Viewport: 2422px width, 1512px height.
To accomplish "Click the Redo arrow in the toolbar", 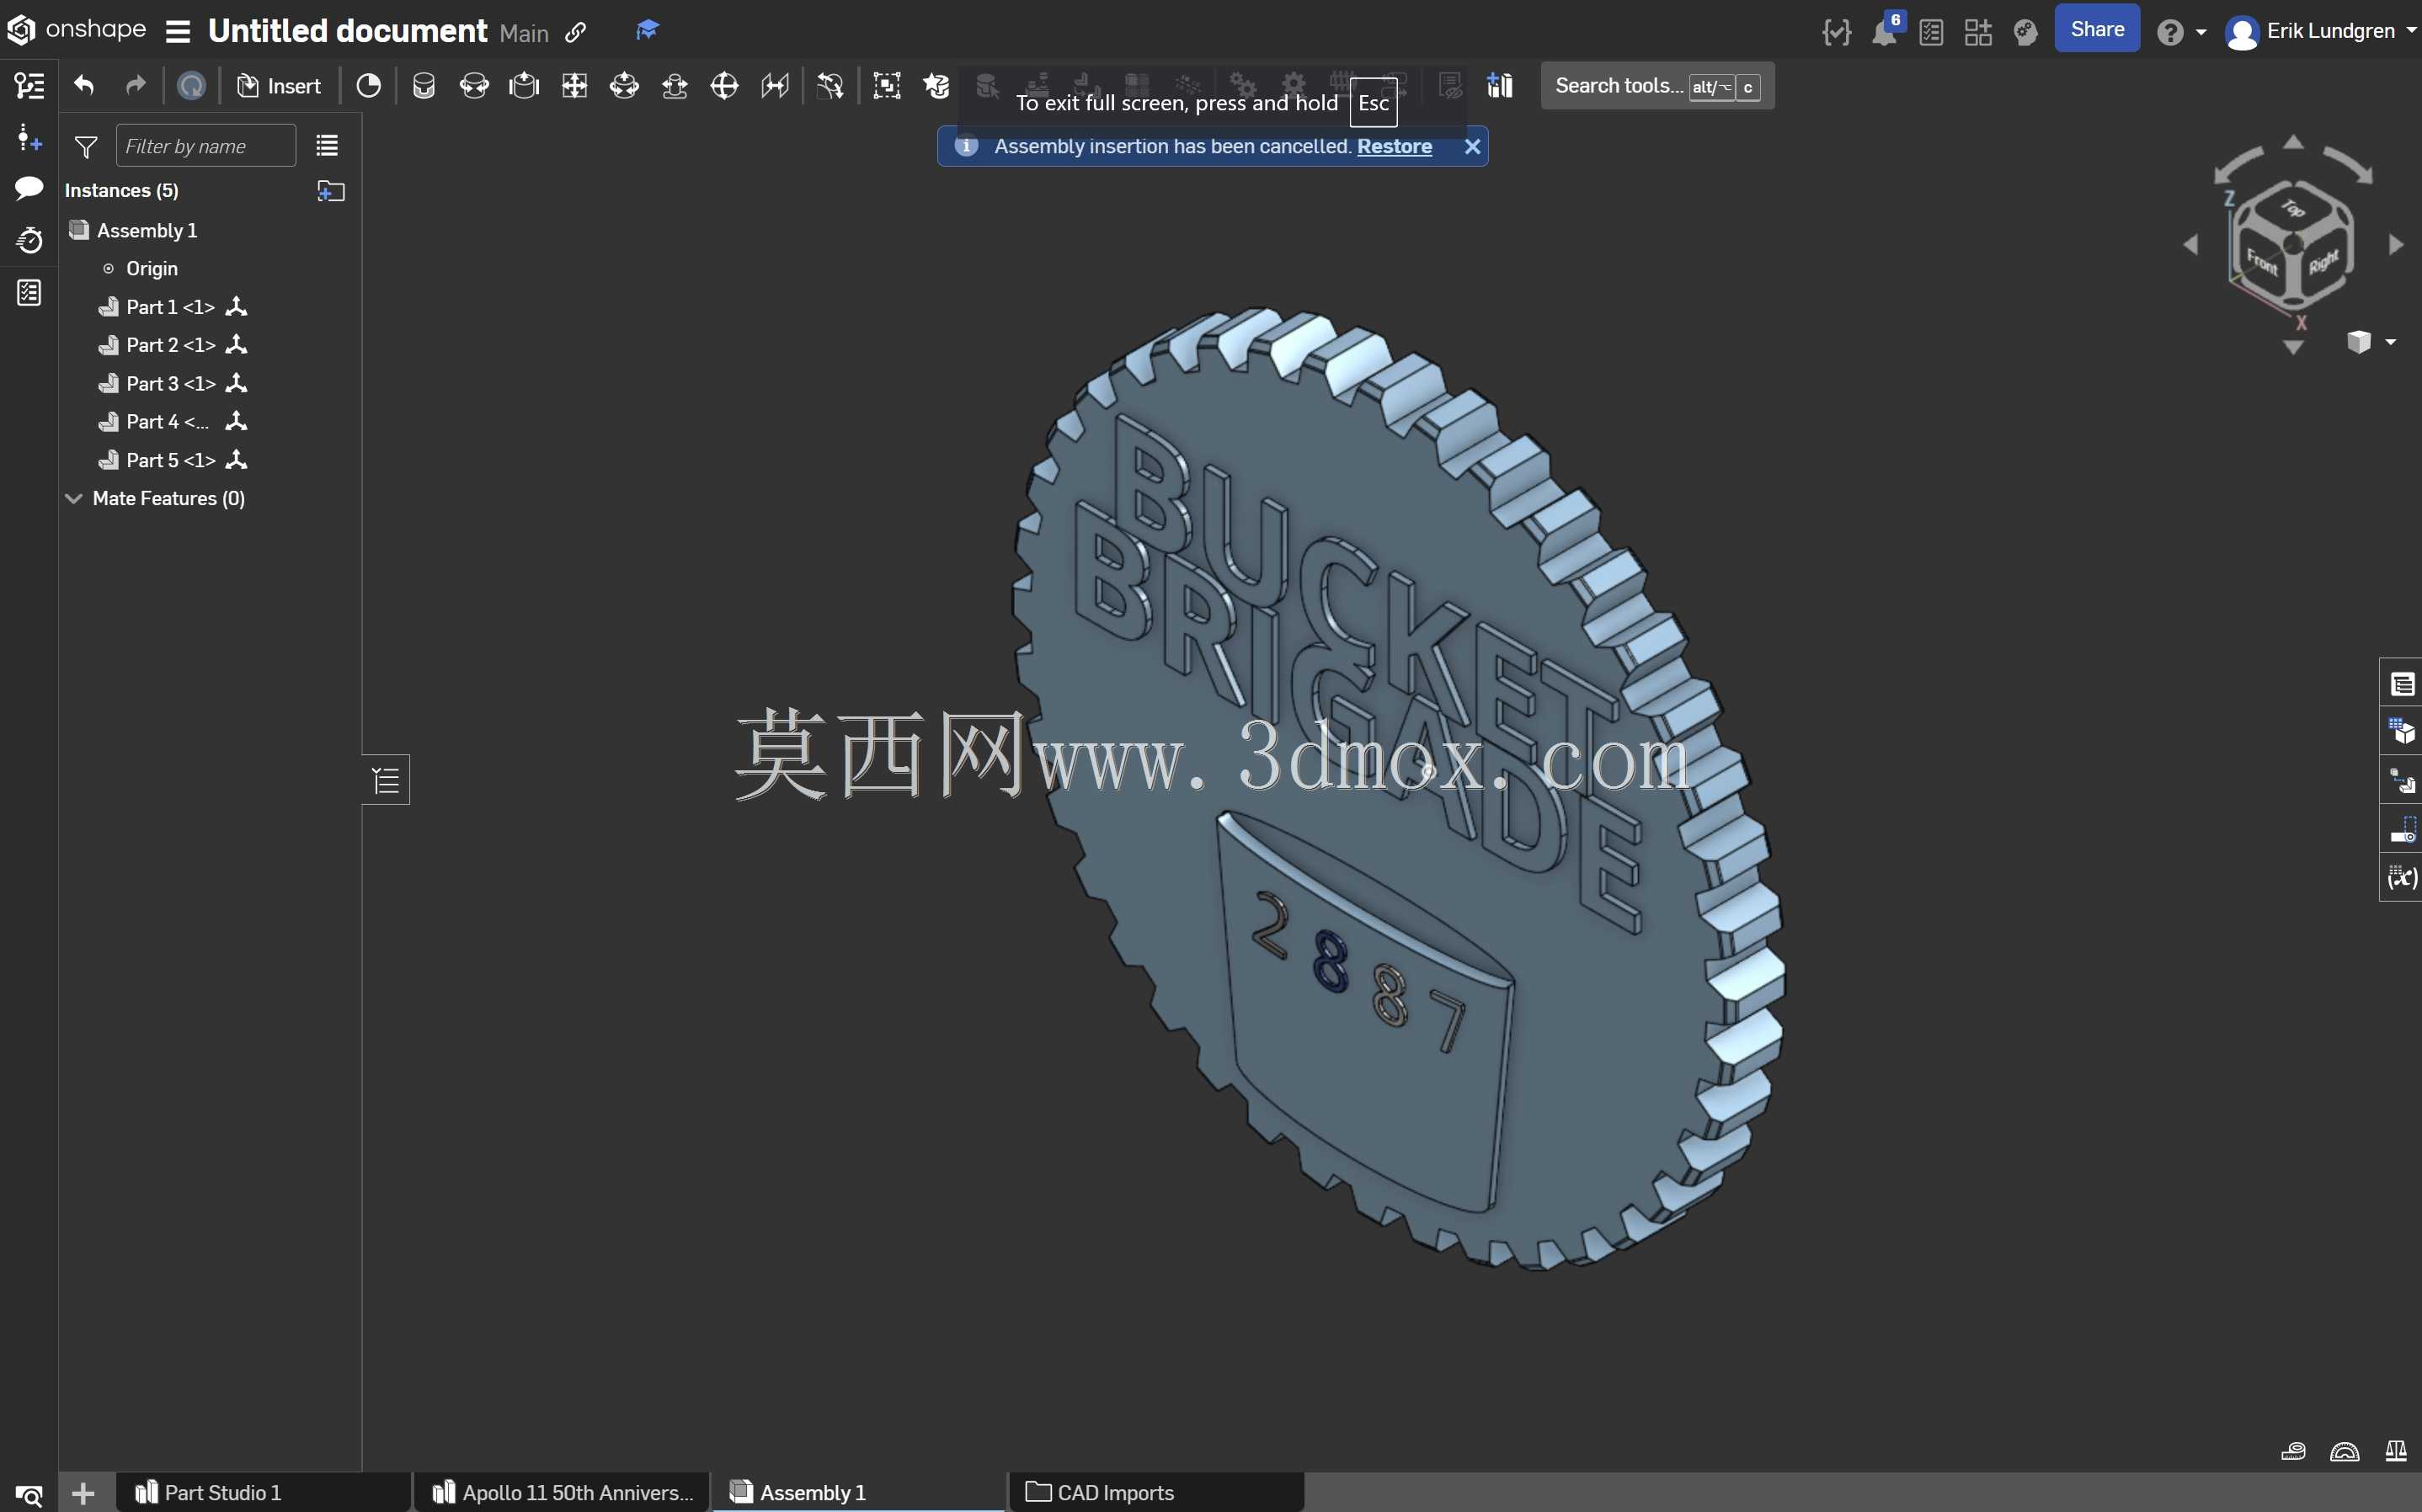I will click(x=135, y=86).
